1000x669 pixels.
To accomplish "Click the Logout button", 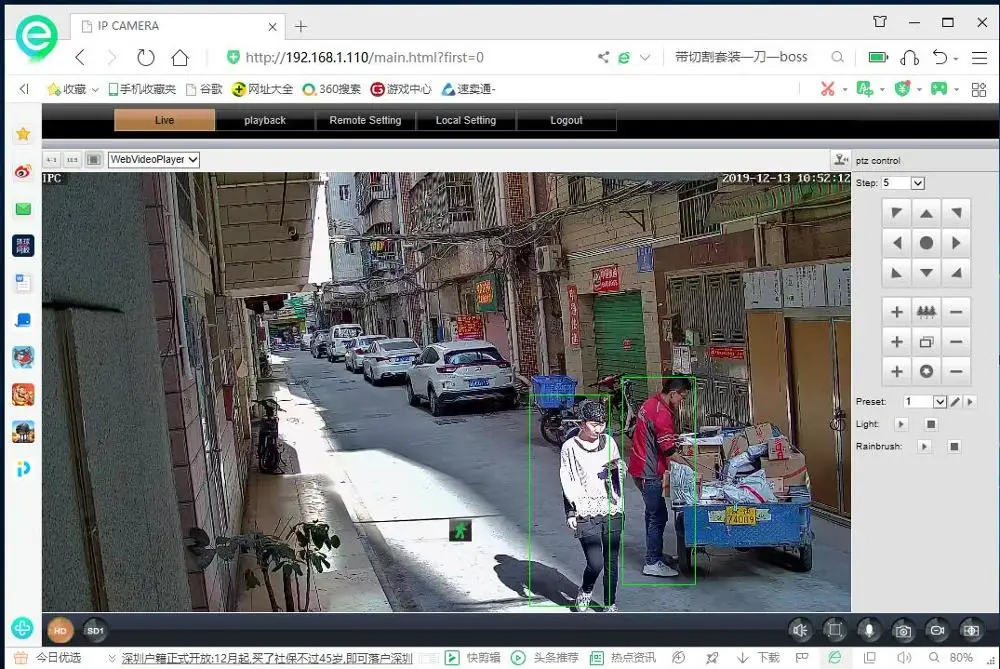I will [x=566, y=121].
